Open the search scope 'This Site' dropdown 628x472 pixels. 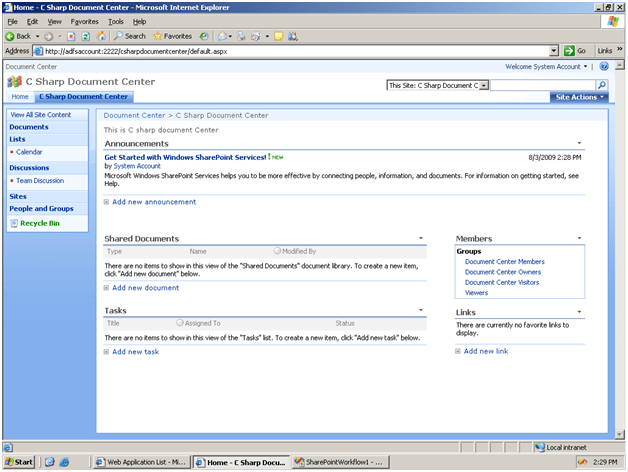484,85
